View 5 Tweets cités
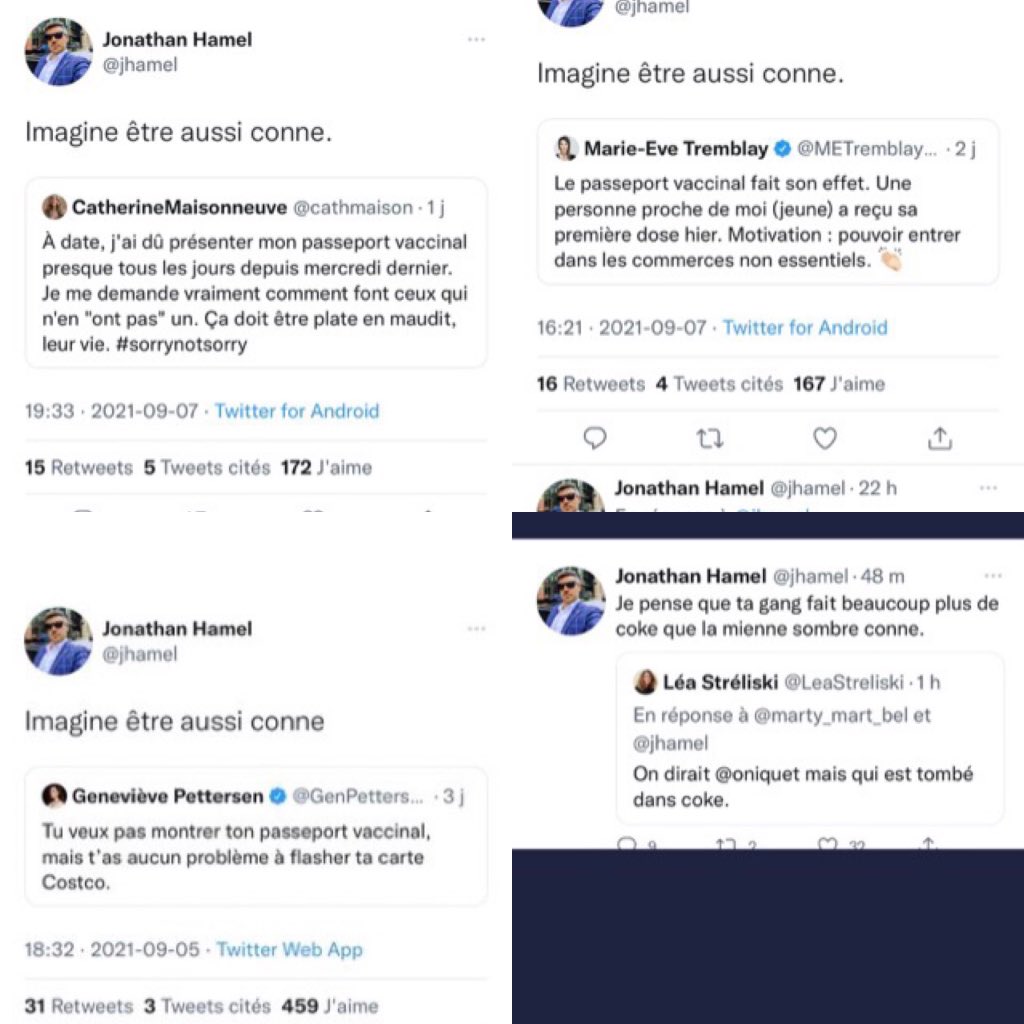 (206, 468)
